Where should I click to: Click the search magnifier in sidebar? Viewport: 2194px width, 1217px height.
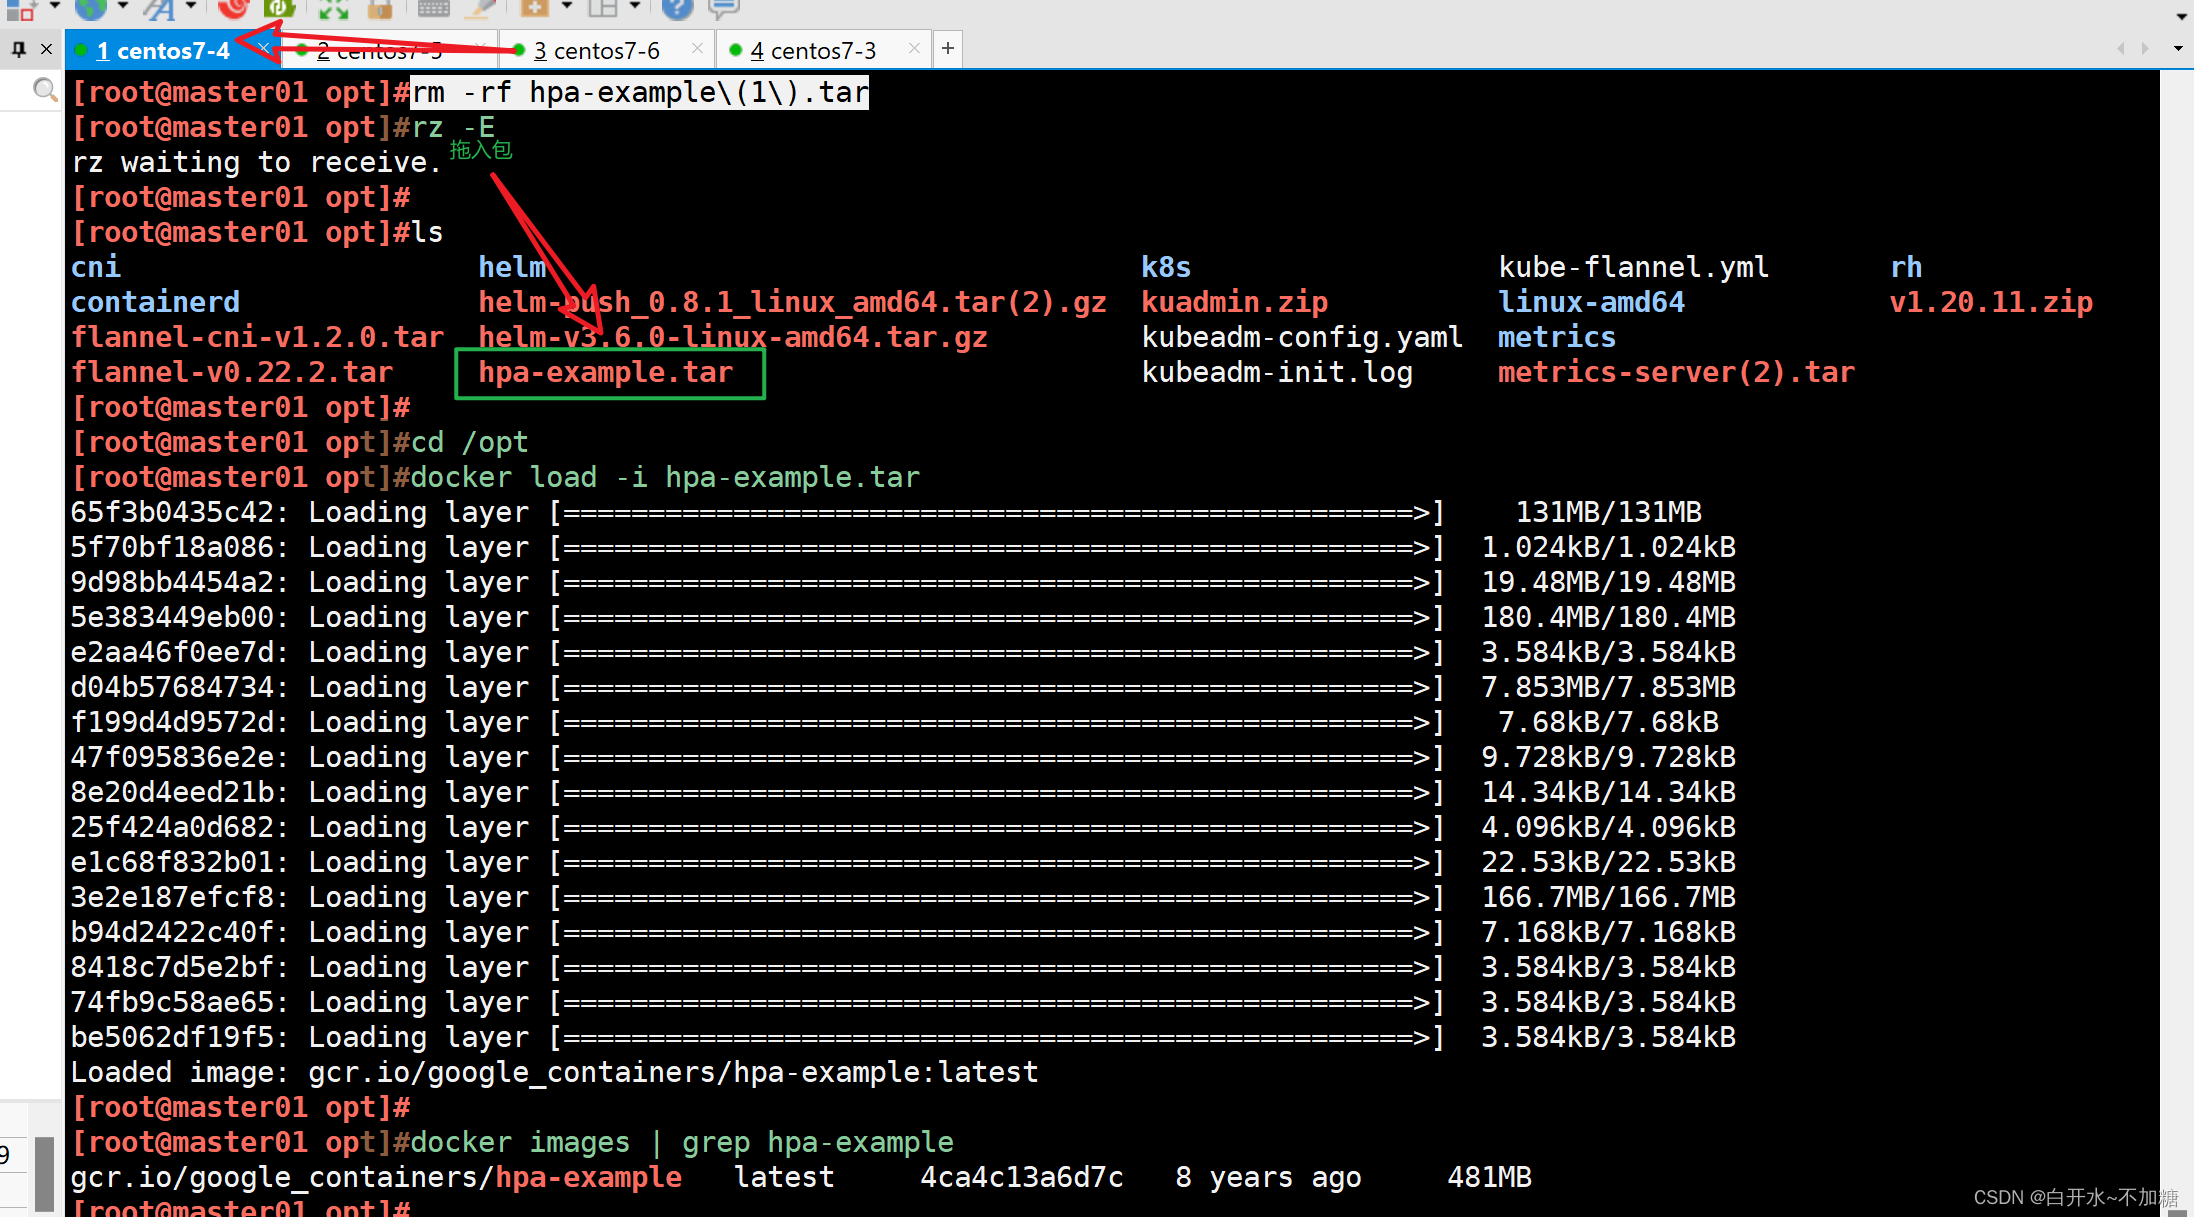point(44,91)
